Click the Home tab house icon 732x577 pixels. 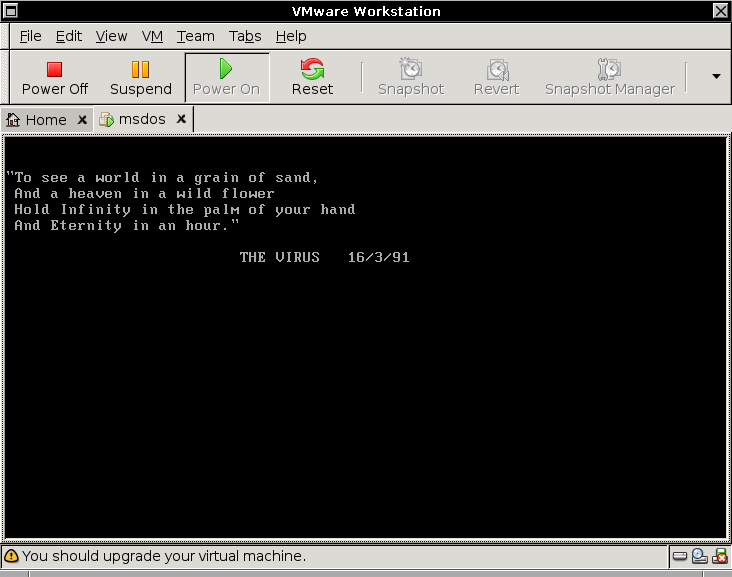coord(13,120)
